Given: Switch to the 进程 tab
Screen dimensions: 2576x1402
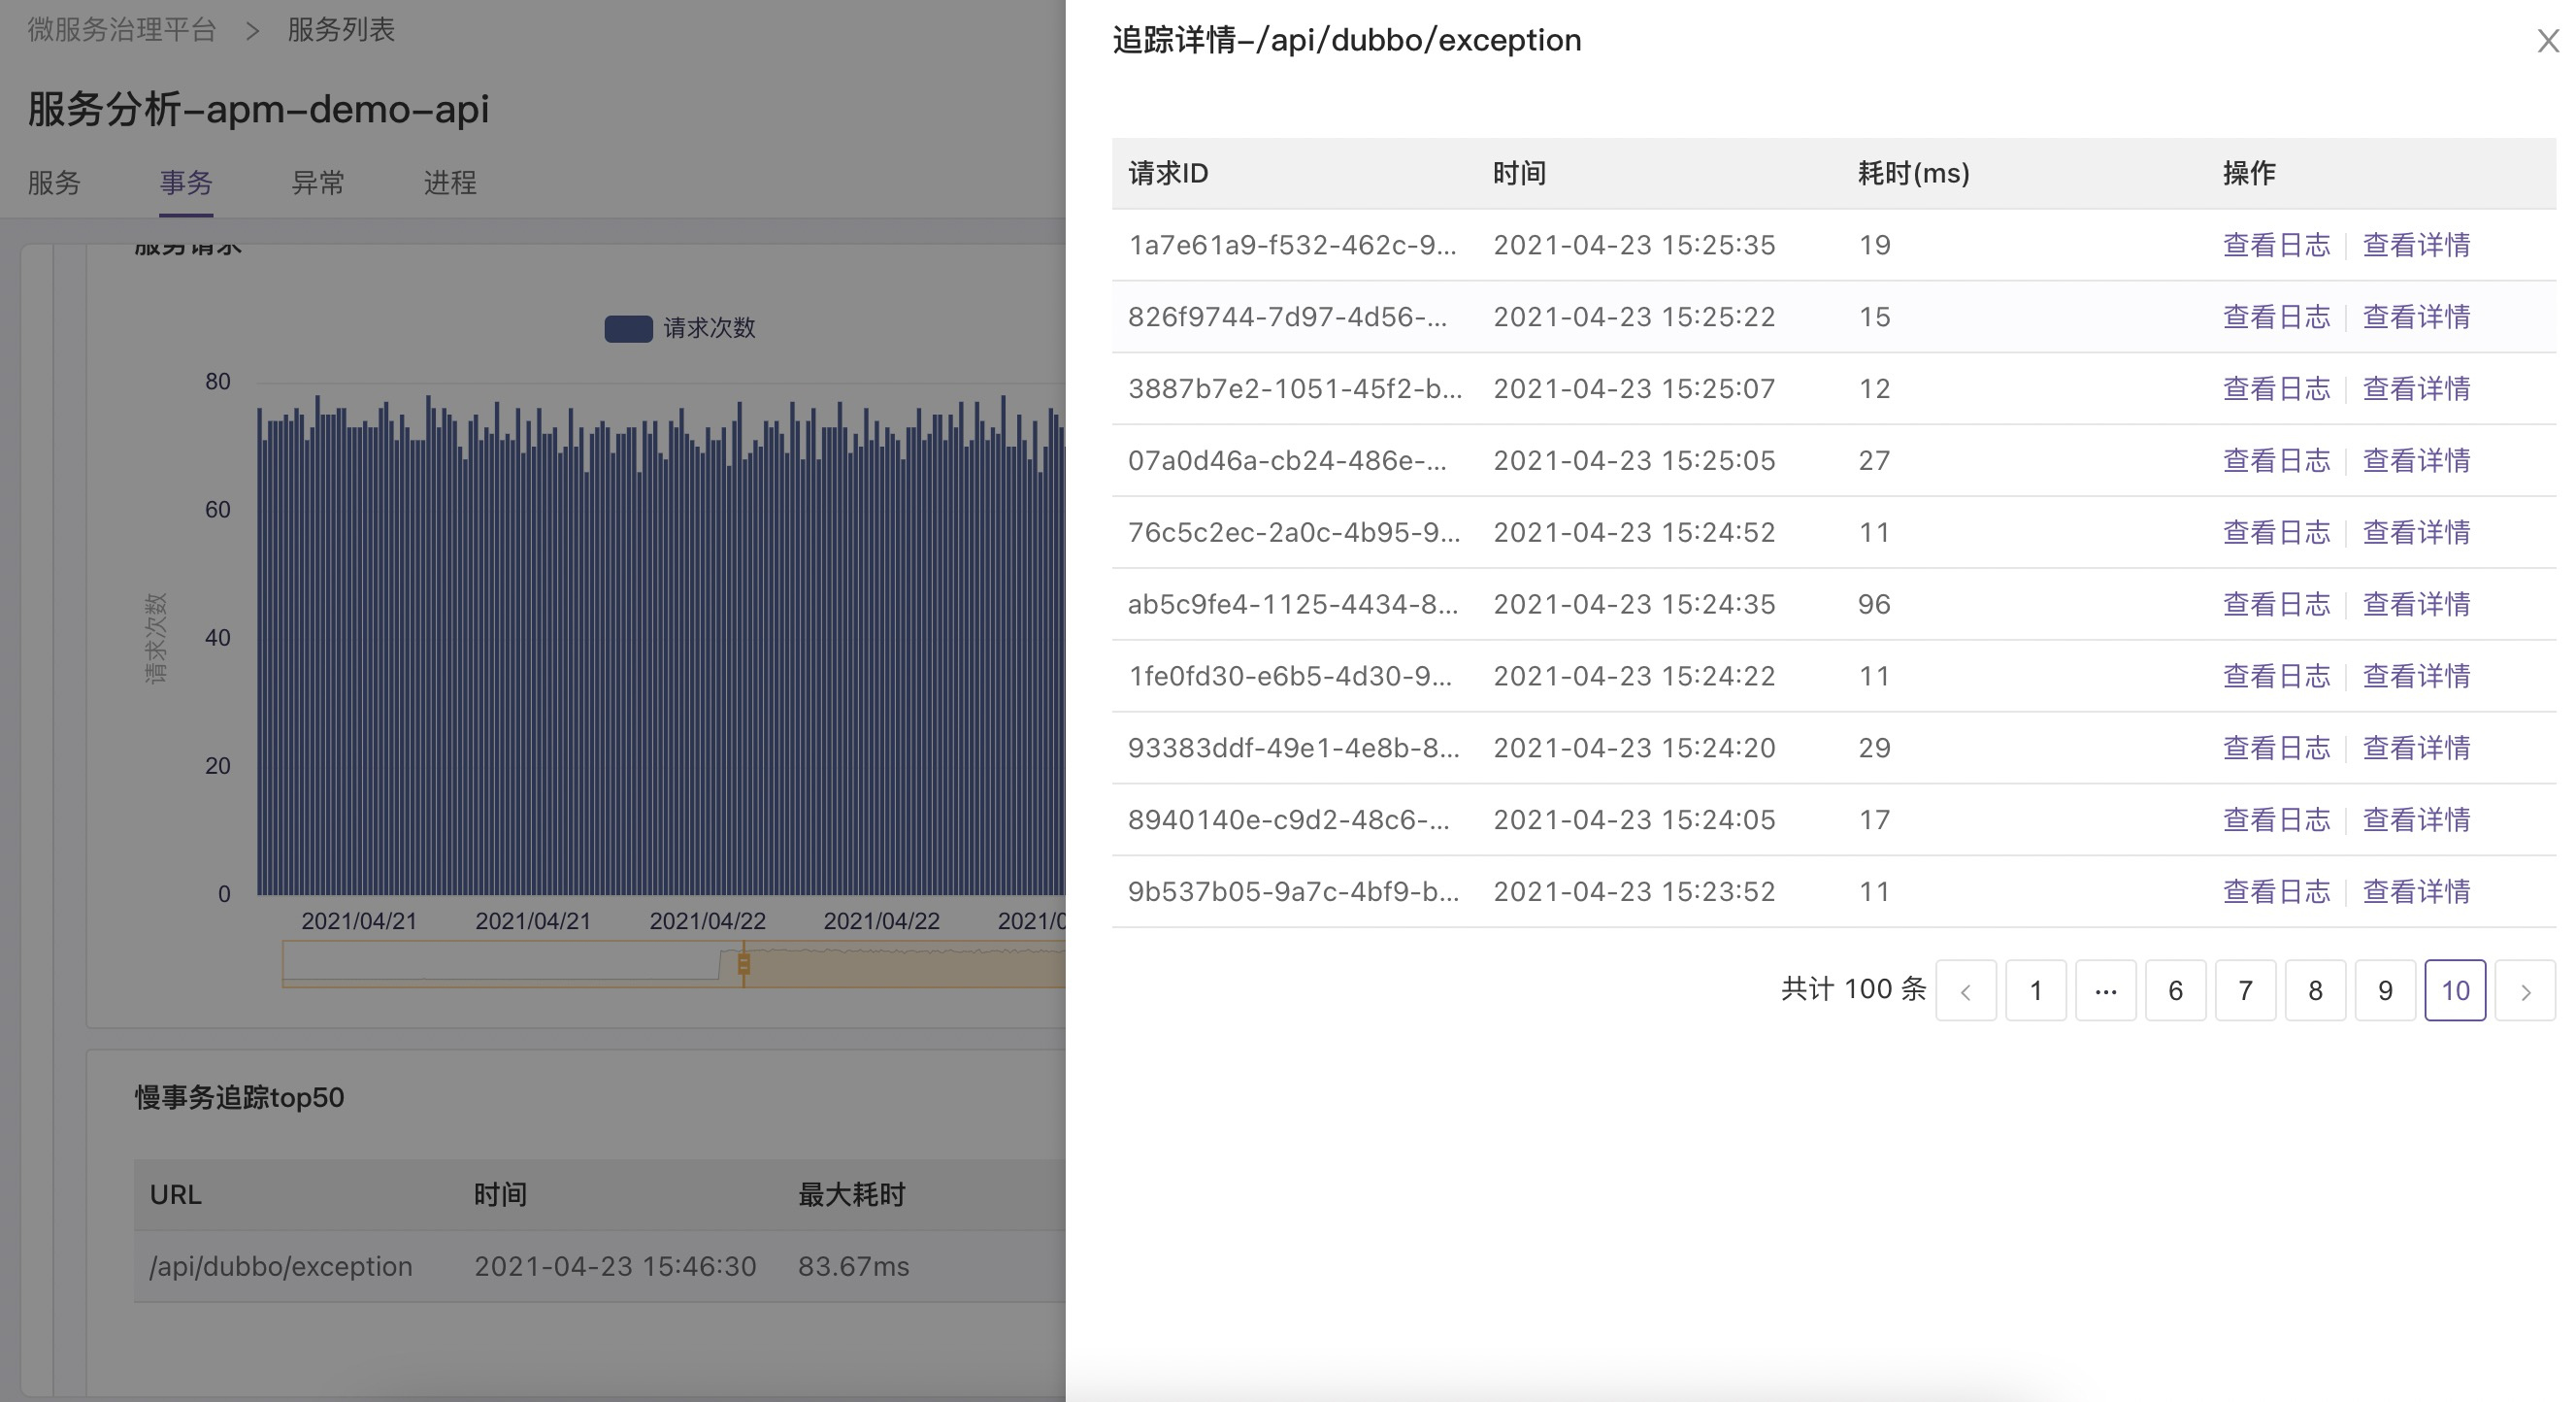Looking at the screenshot, I should click(x=450, y=183).
